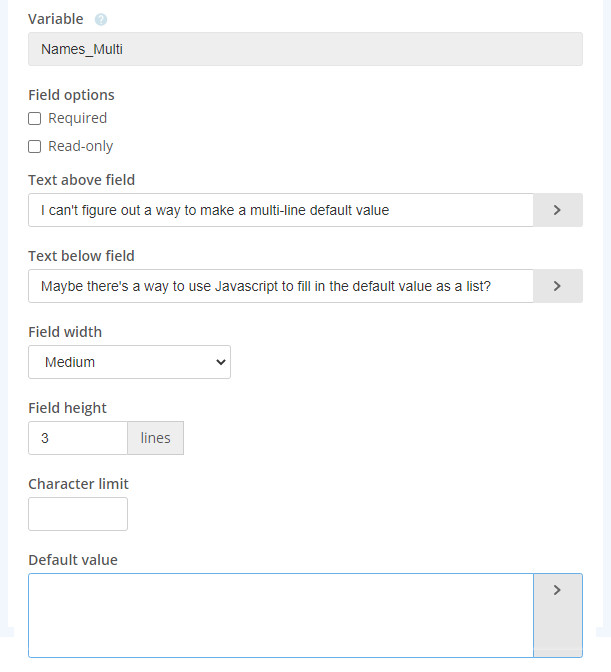Click the Default value label
Image resolution: width=611 pixels, height=672 pixels.
click(x=73, y=560)
